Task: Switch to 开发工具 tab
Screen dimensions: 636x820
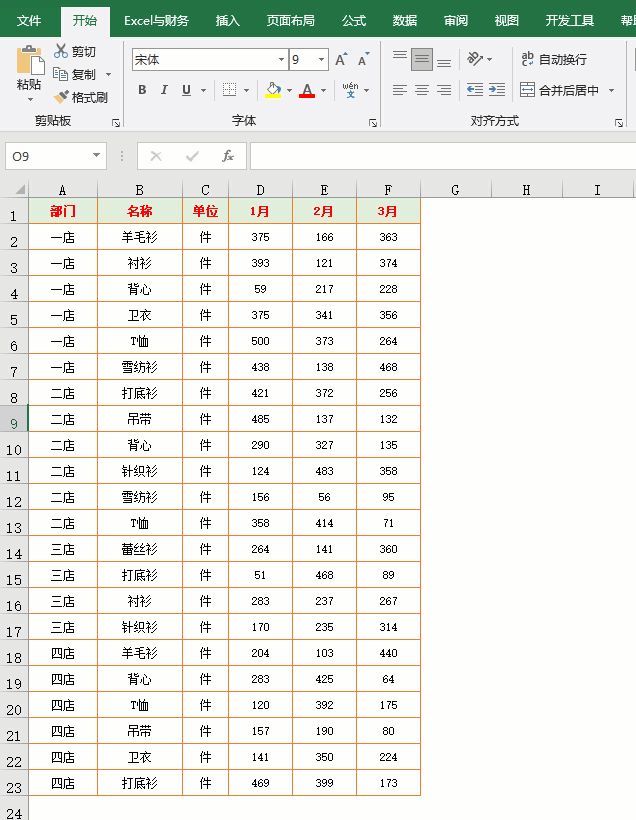Action: 570,20
